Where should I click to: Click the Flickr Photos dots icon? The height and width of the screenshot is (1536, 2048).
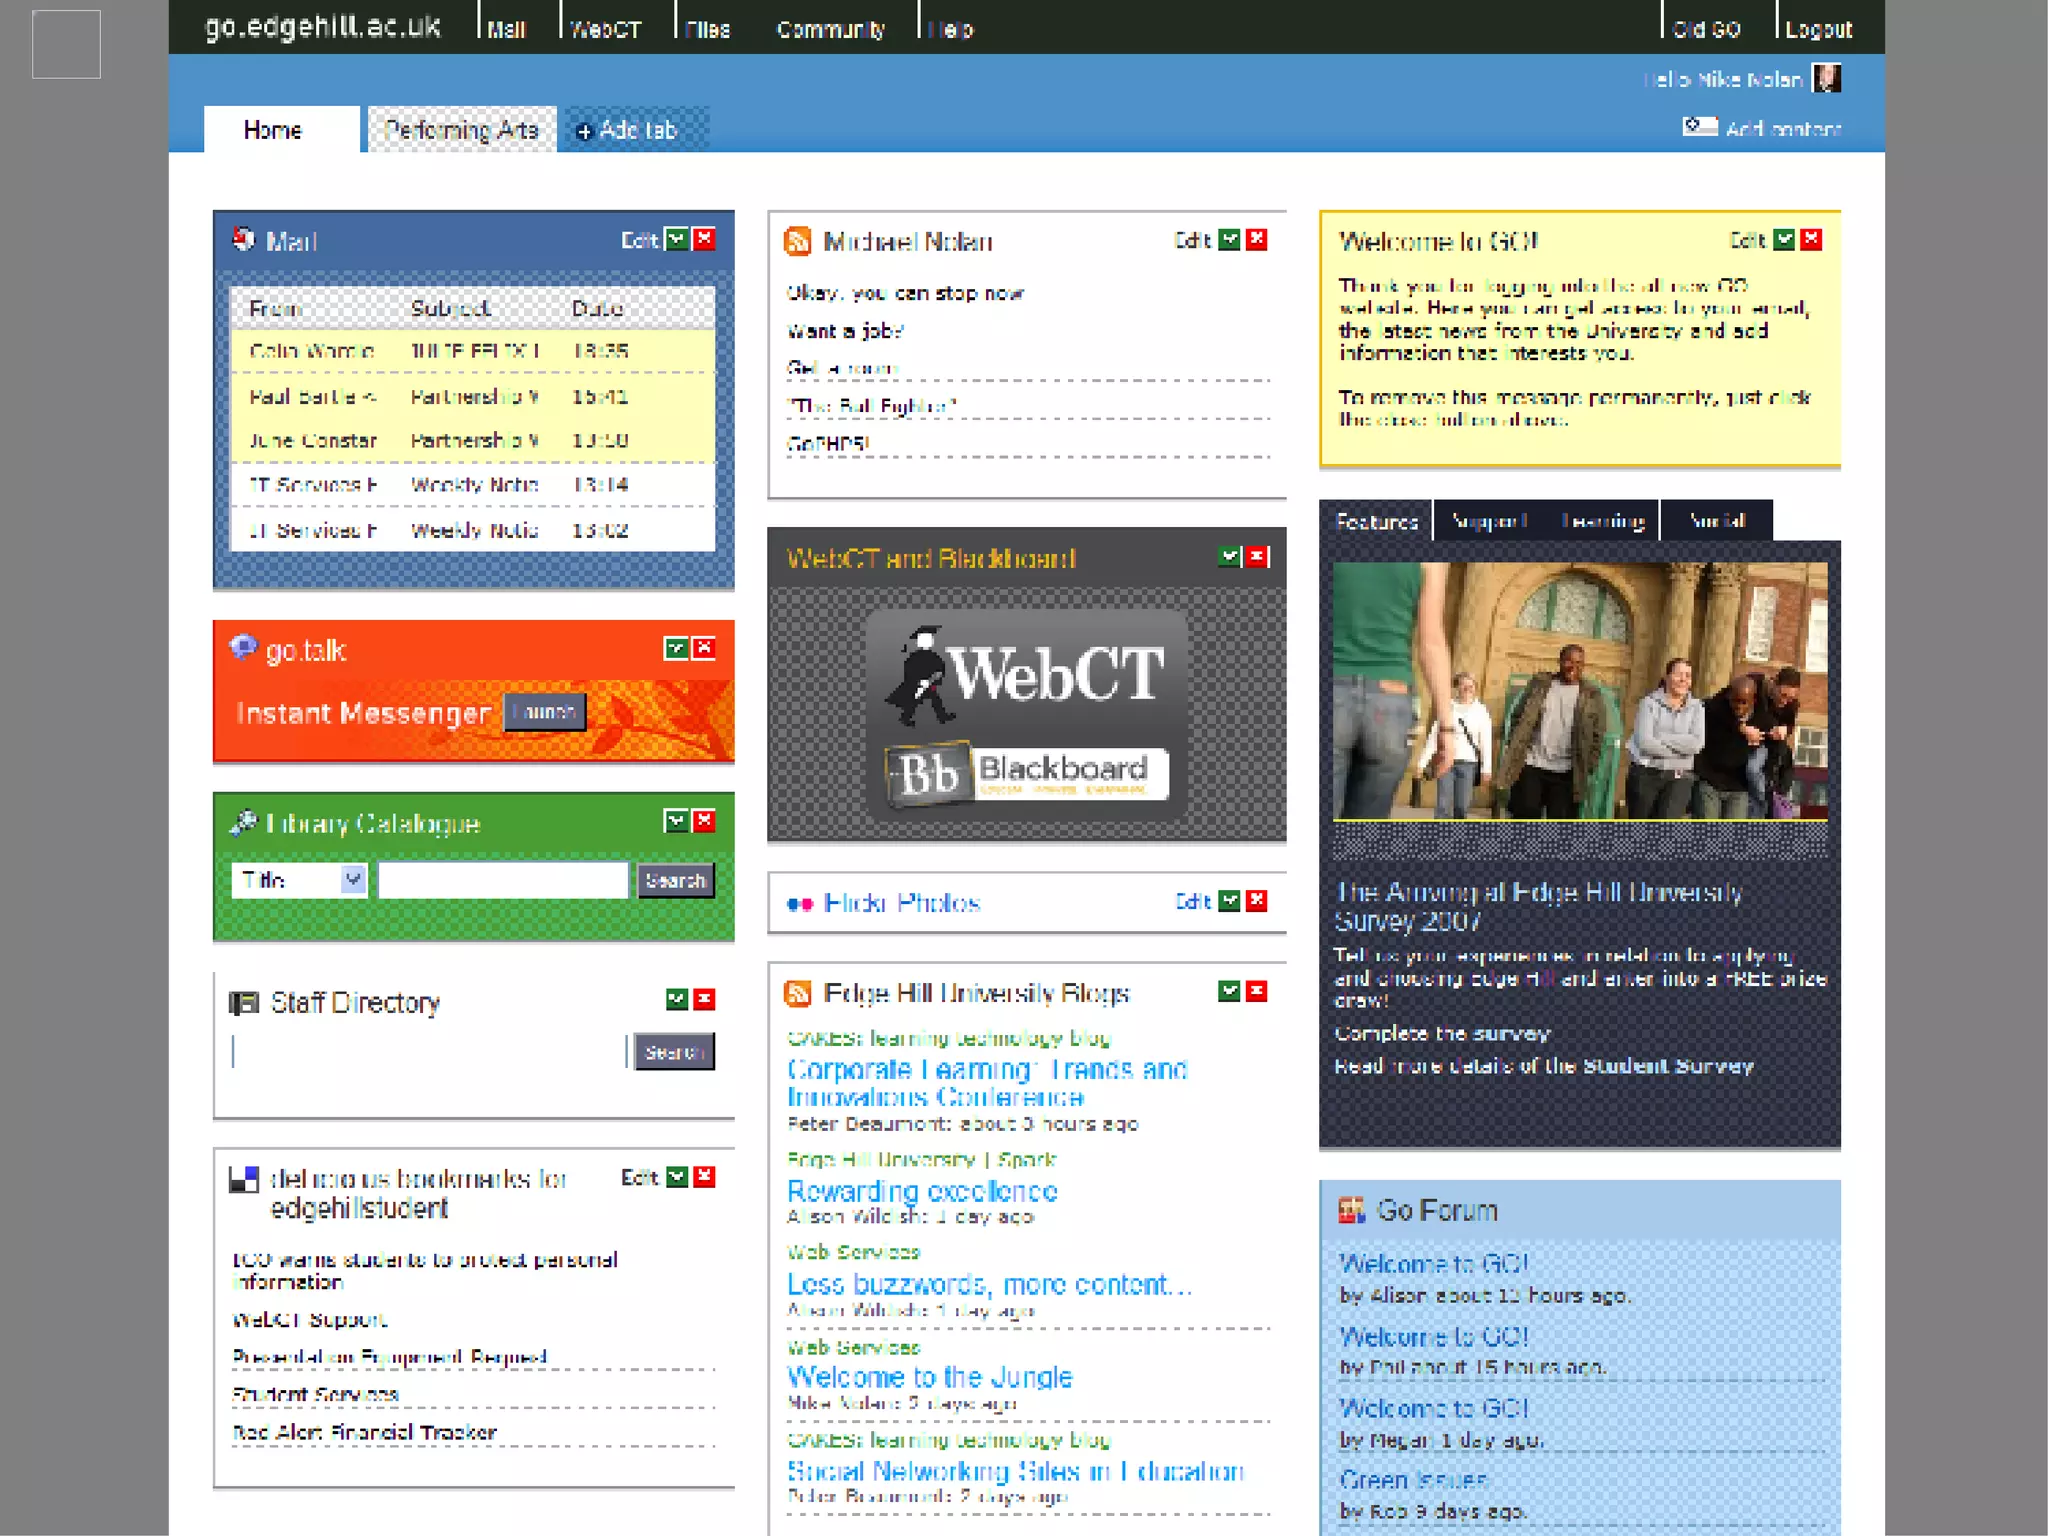pos(799,904)
